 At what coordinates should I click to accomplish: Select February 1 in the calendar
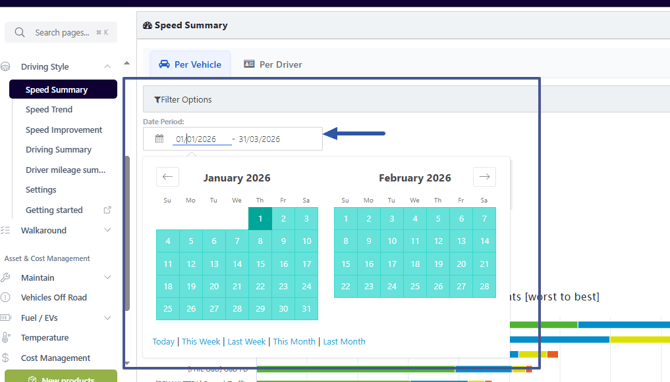[x=346, y=219]
